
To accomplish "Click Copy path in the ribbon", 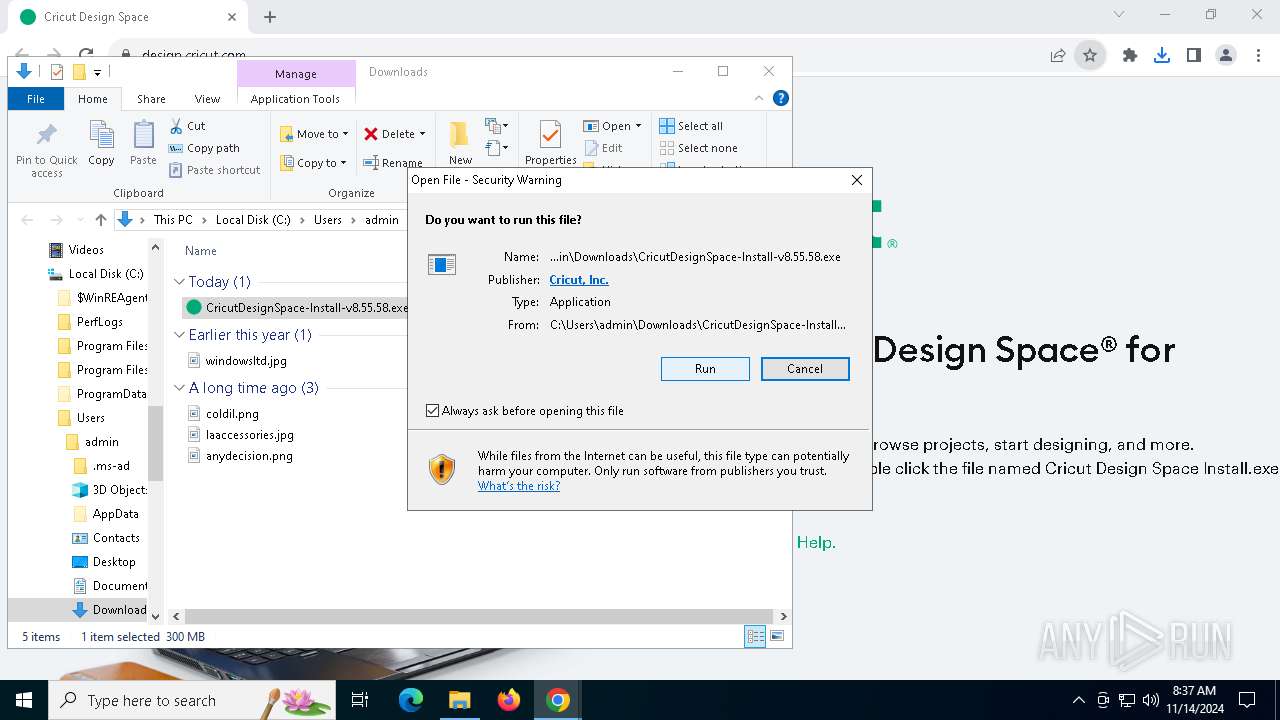I will [204, 148].
